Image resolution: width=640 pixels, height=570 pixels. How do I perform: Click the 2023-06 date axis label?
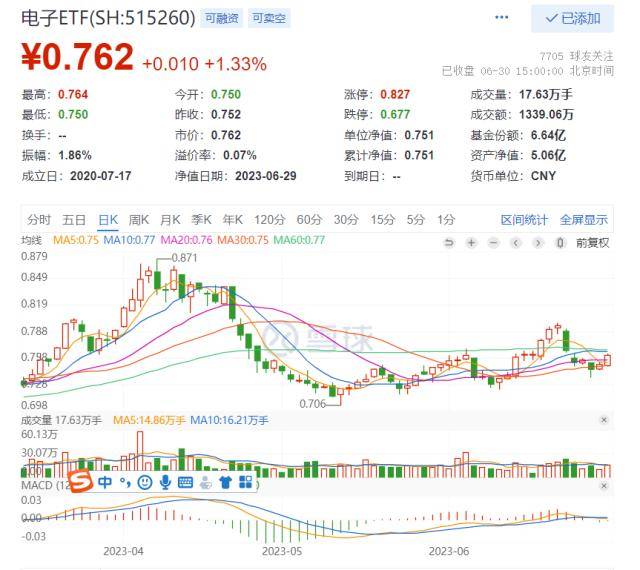[x=449, y=552]
